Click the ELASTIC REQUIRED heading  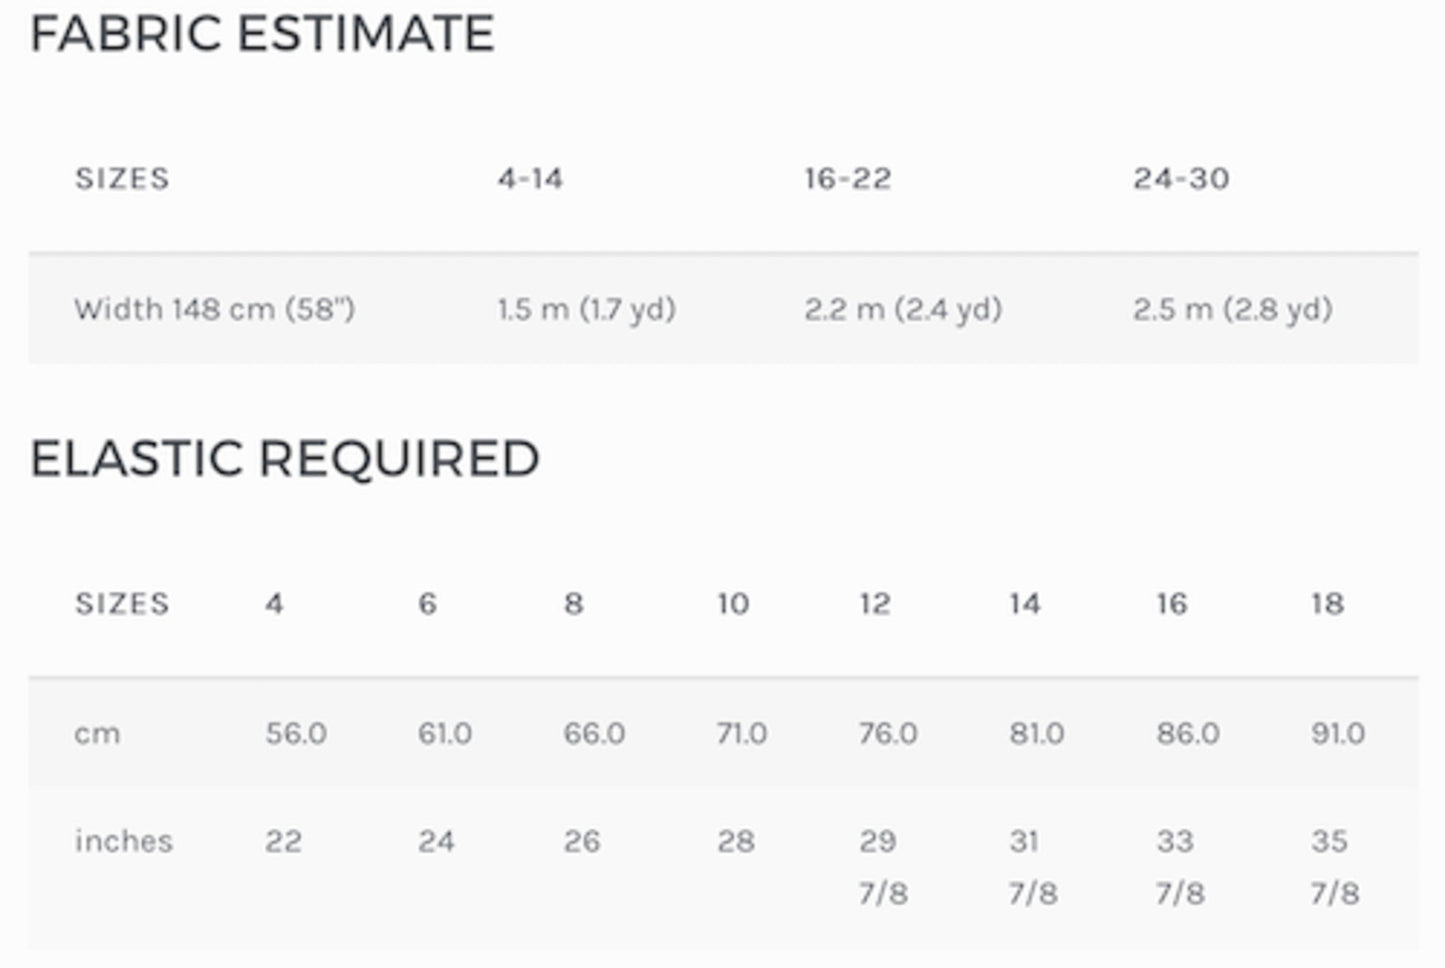pos(285,459)
